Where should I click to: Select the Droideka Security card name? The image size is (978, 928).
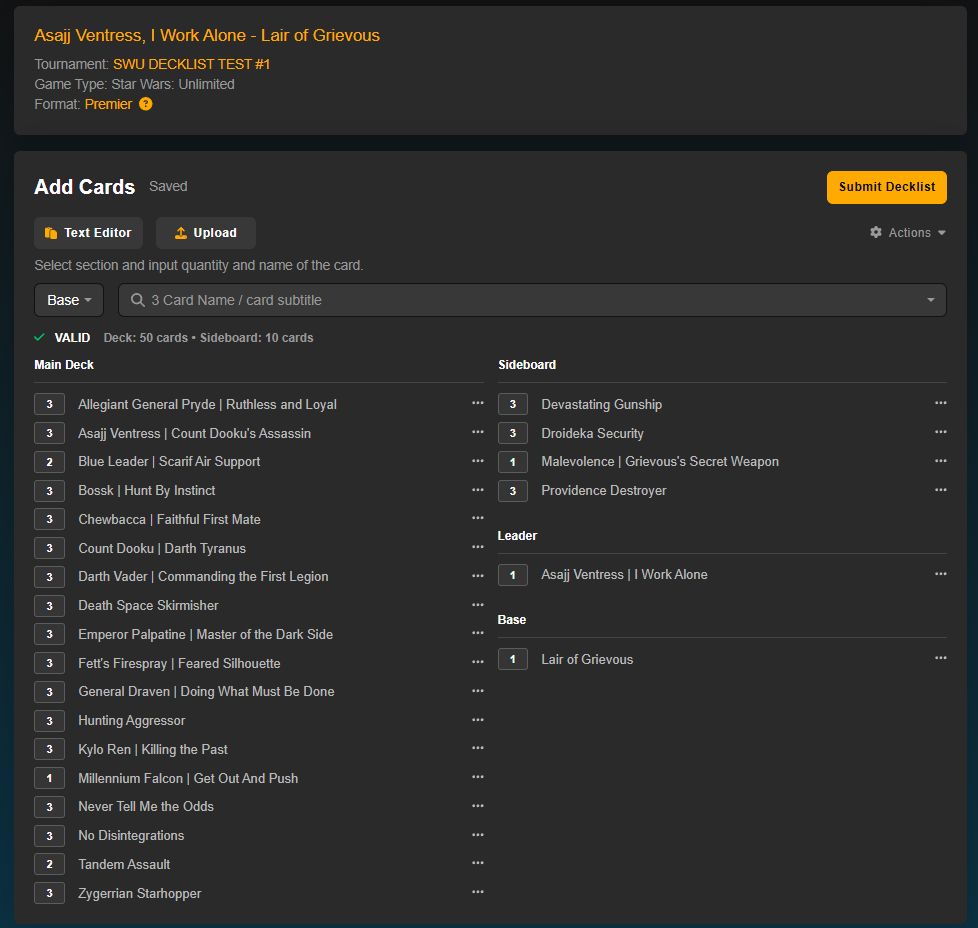593,433
